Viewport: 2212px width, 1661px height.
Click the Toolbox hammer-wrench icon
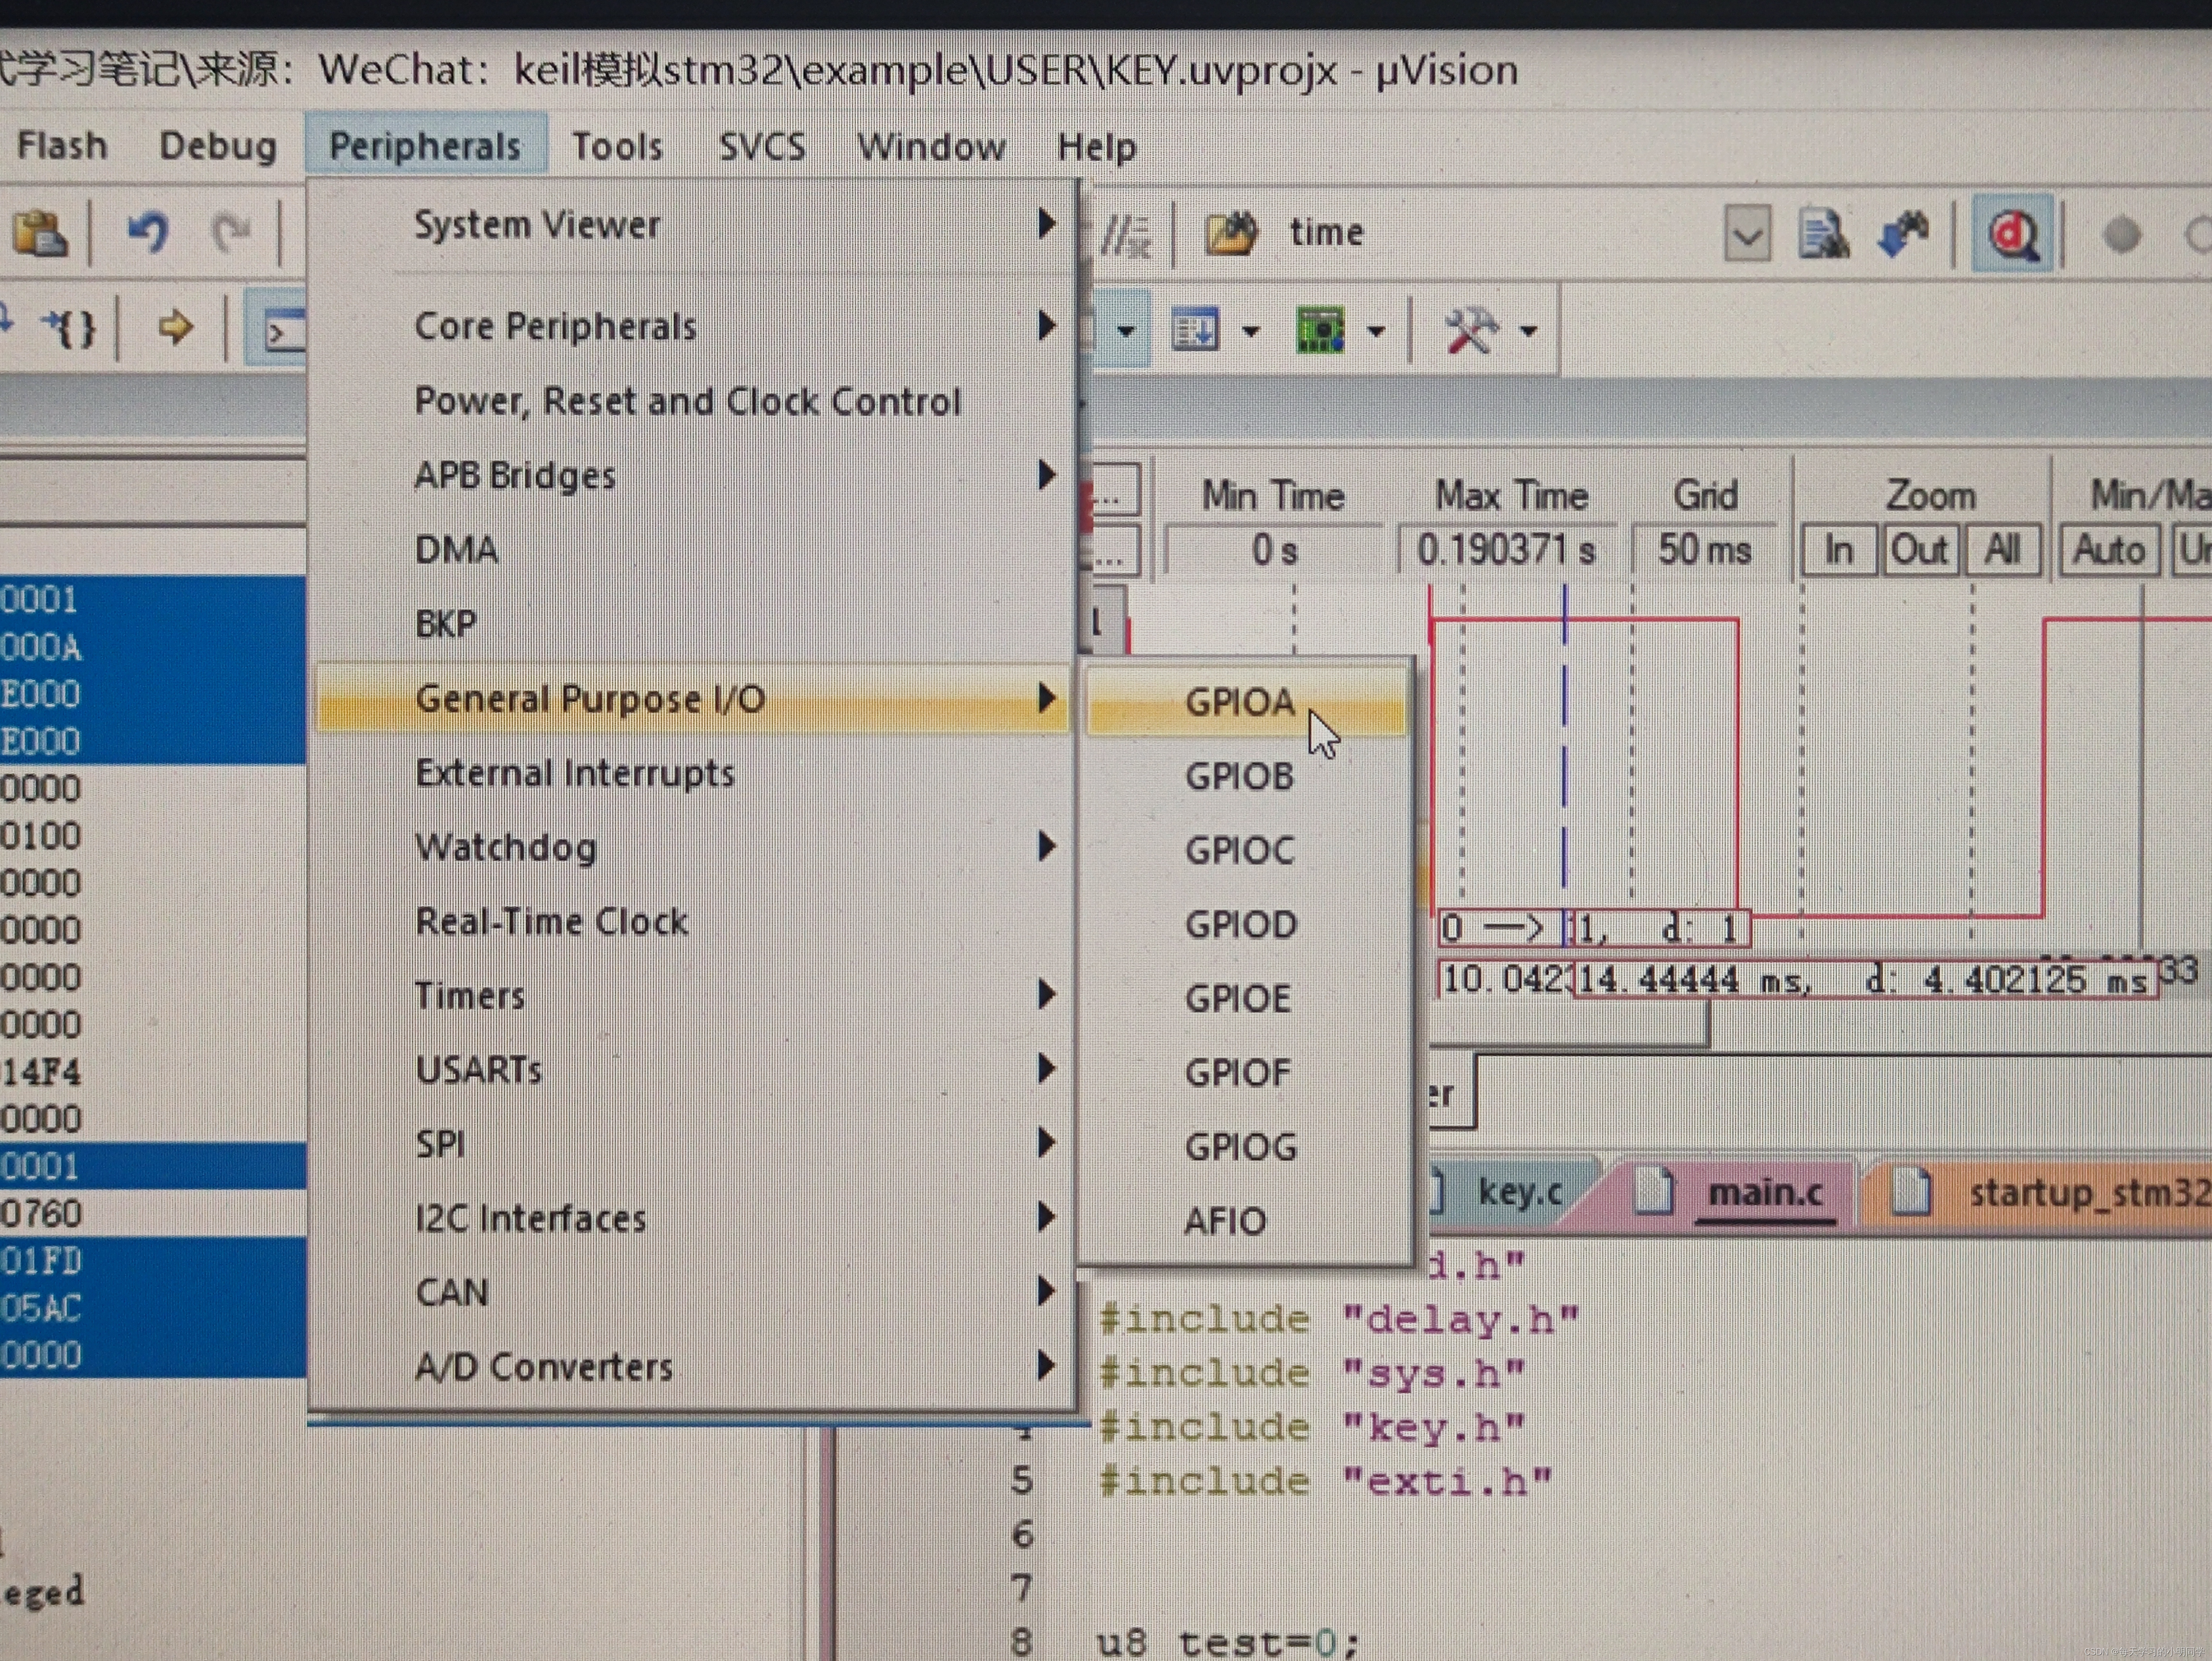point(1470,330)
